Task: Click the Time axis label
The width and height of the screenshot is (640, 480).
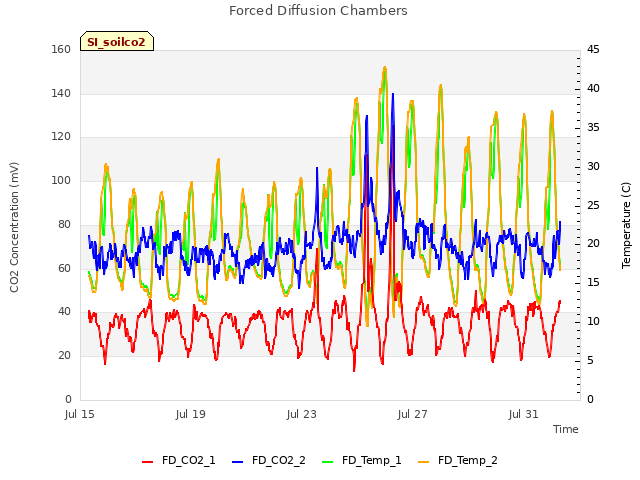Action: [x=566, y=429]
